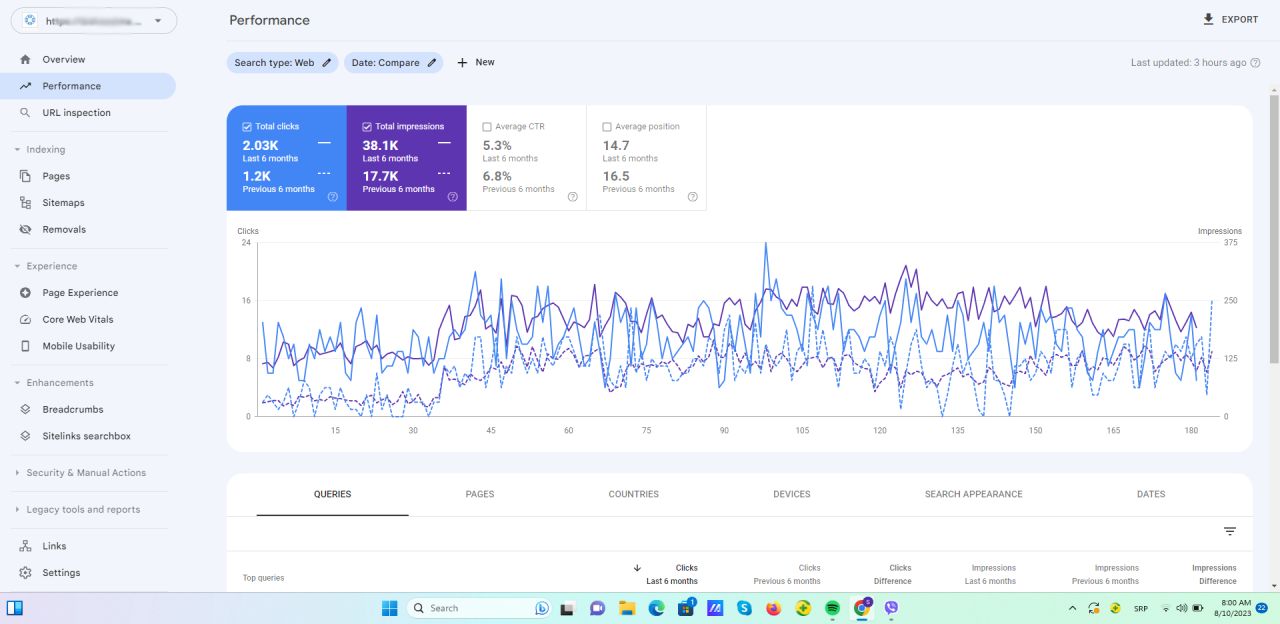Open the property selector dropdown
Image resolution: width=1280 pixels, height=624 pixels.
pyautogui.click(x=93, y=21)
